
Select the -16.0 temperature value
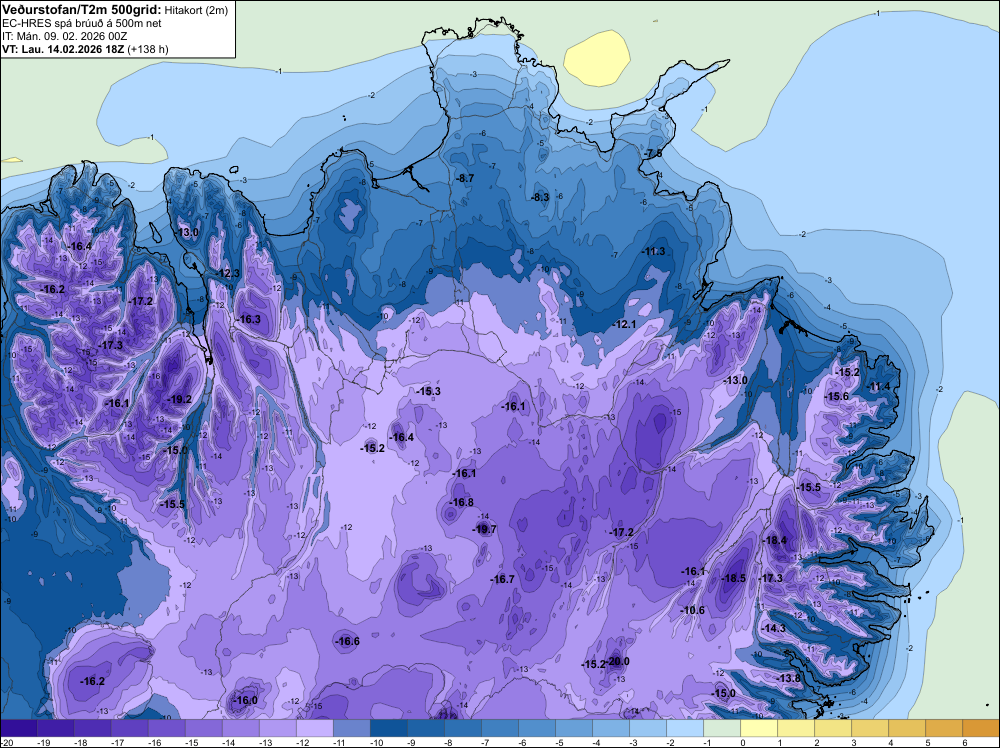point(245,700)
